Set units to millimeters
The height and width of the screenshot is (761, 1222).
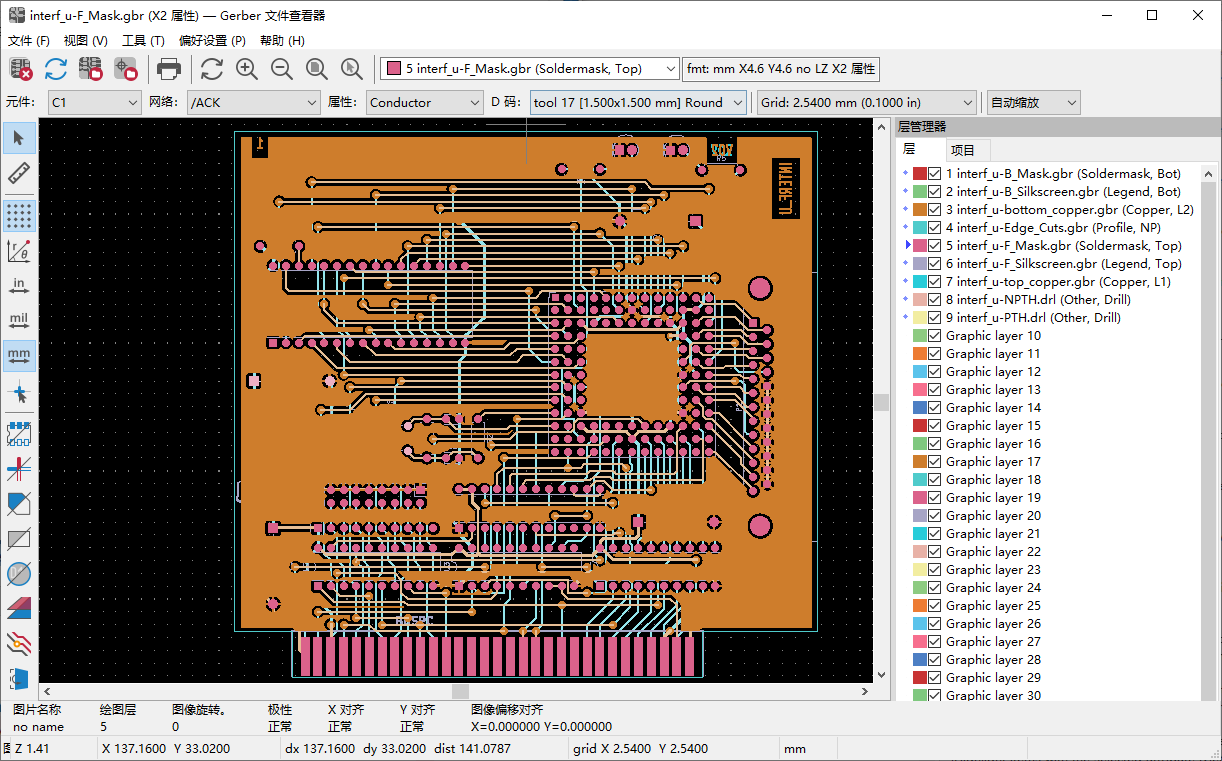pyautogui.click(x=19, y=355)
